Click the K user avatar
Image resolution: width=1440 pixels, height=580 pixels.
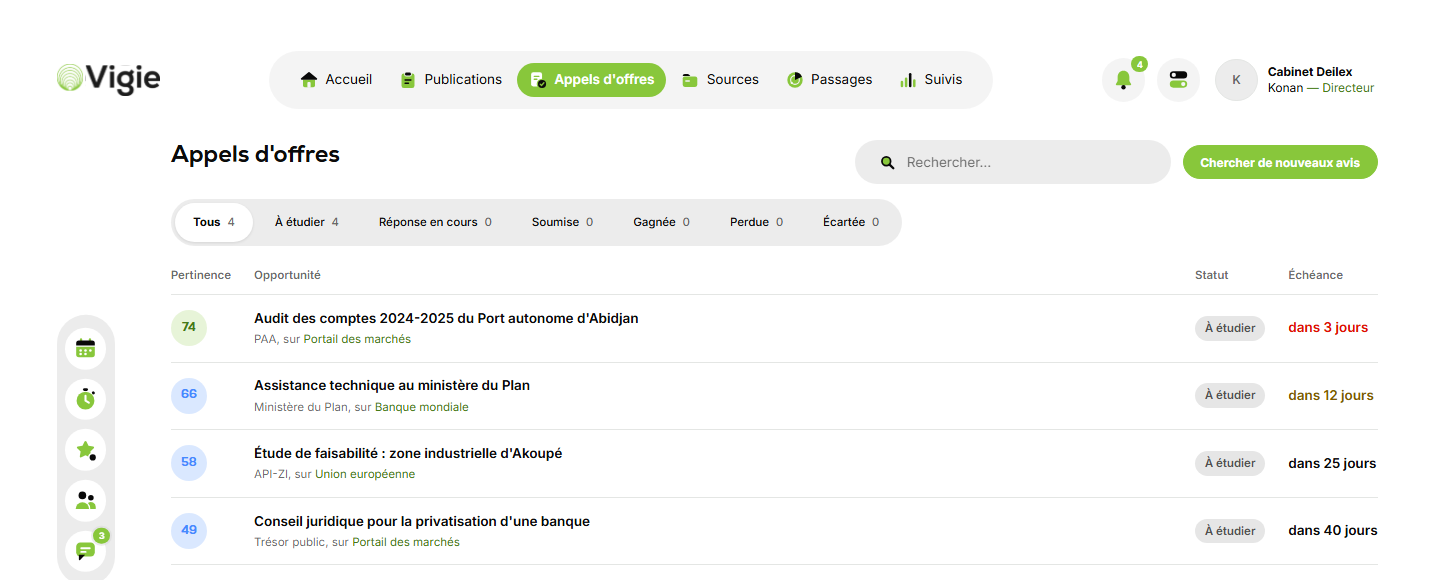pyautogui.click(x=1236, y=80)
